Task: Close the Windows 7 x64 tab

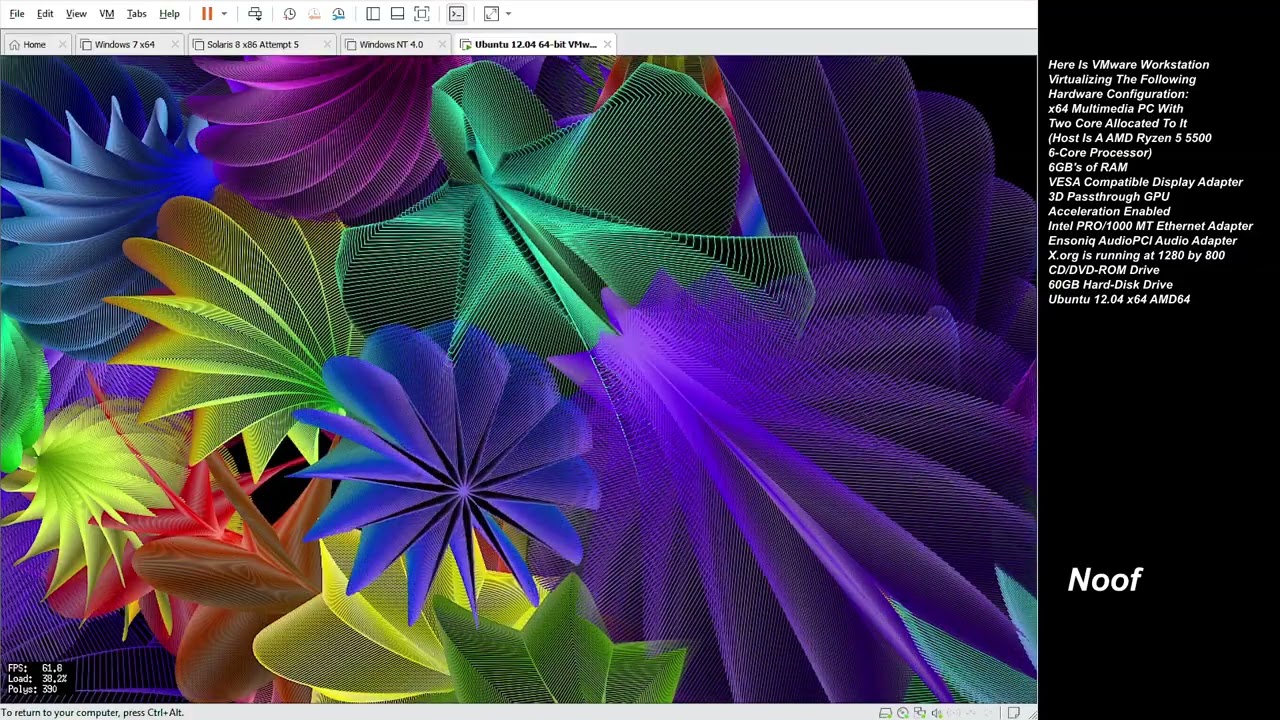Action: 175,44
